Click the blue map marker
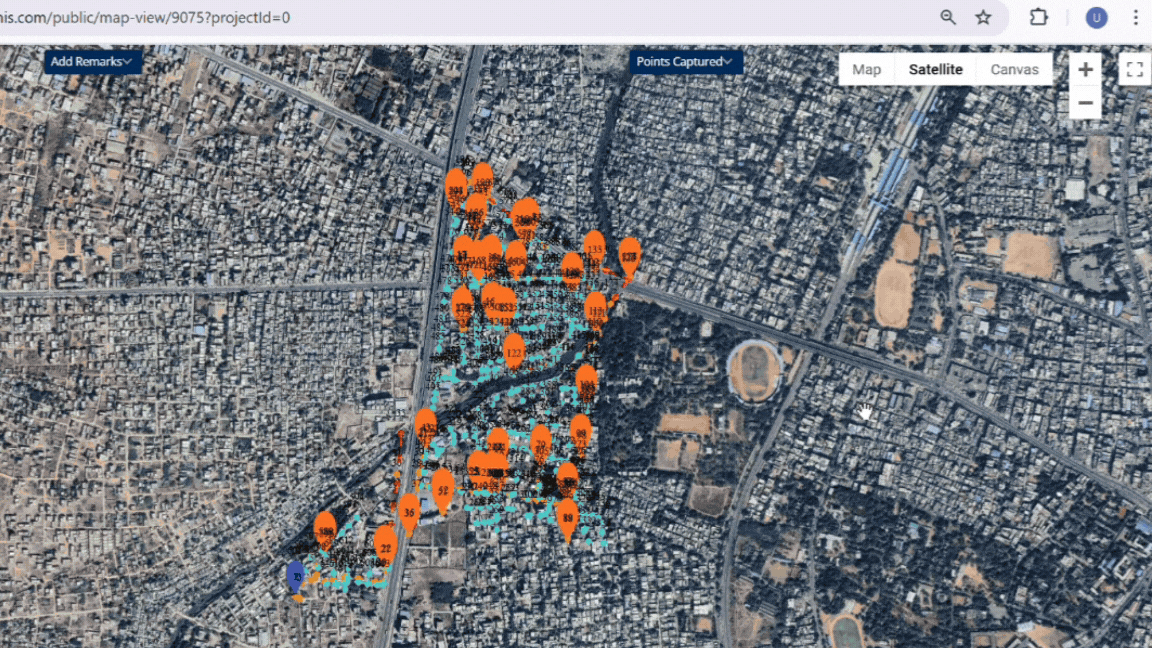The height and width of the screenshot is (648, 1152). (x=296, y=576)
